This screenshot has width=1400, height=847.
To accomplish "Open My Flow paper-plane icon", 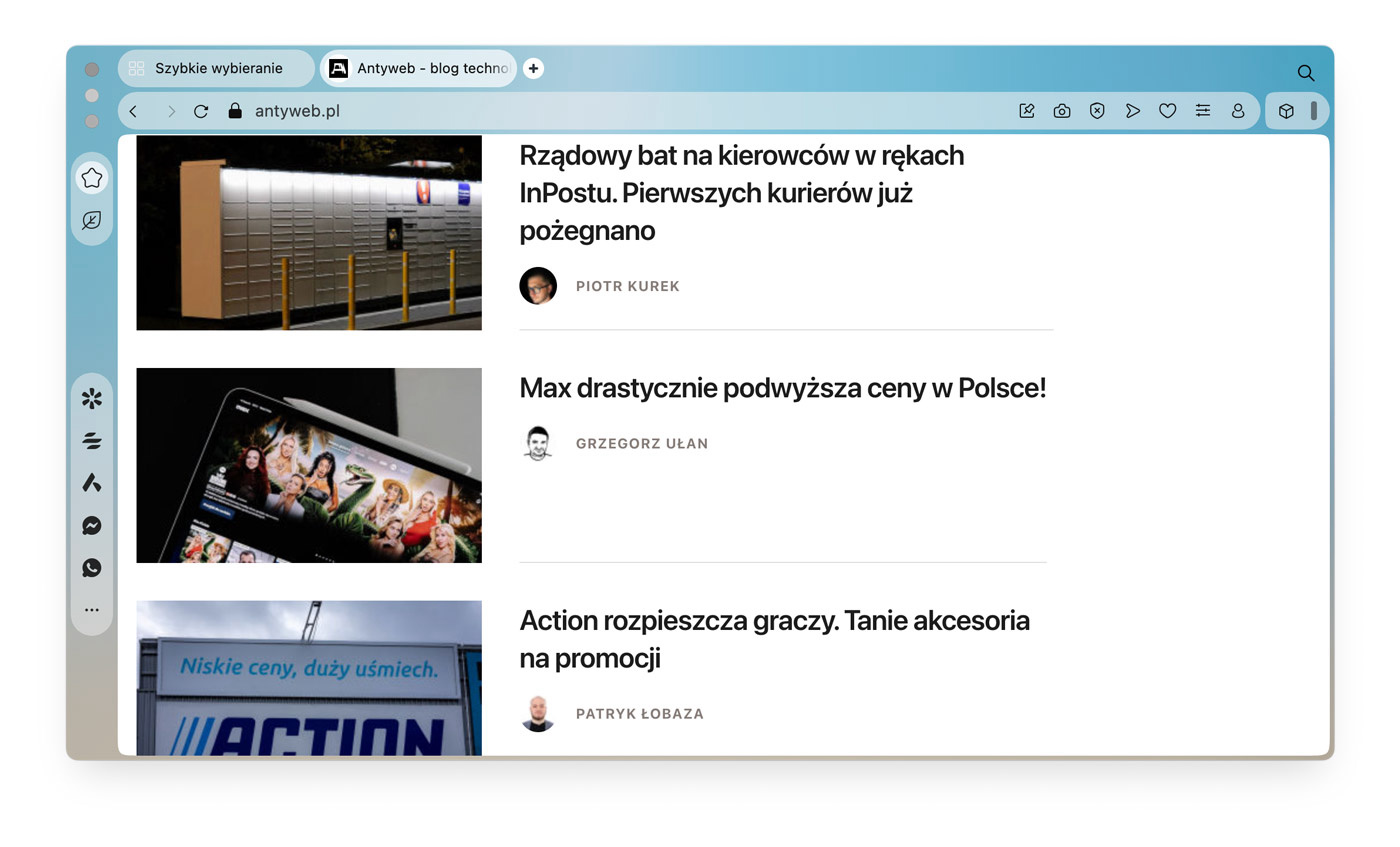I will [1132, 111].
